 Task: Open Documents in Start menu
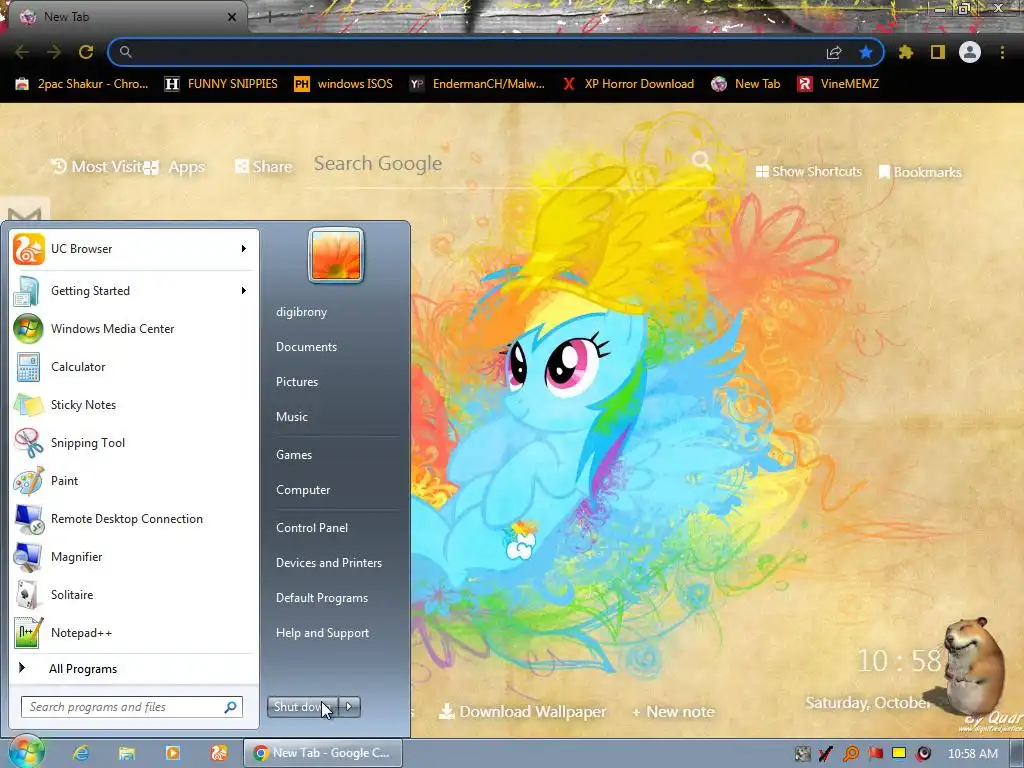306,347
